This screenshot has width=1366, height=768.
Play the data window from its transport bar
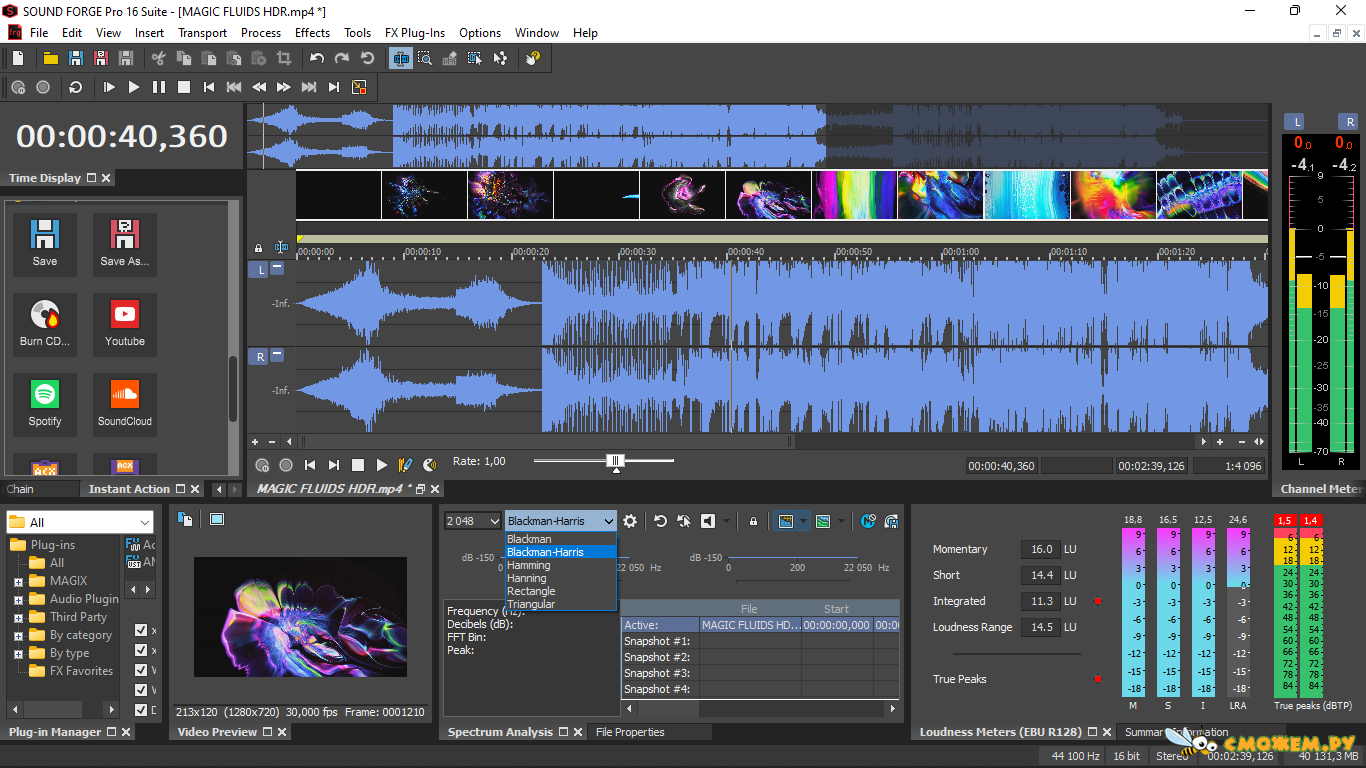click(381, 465)
